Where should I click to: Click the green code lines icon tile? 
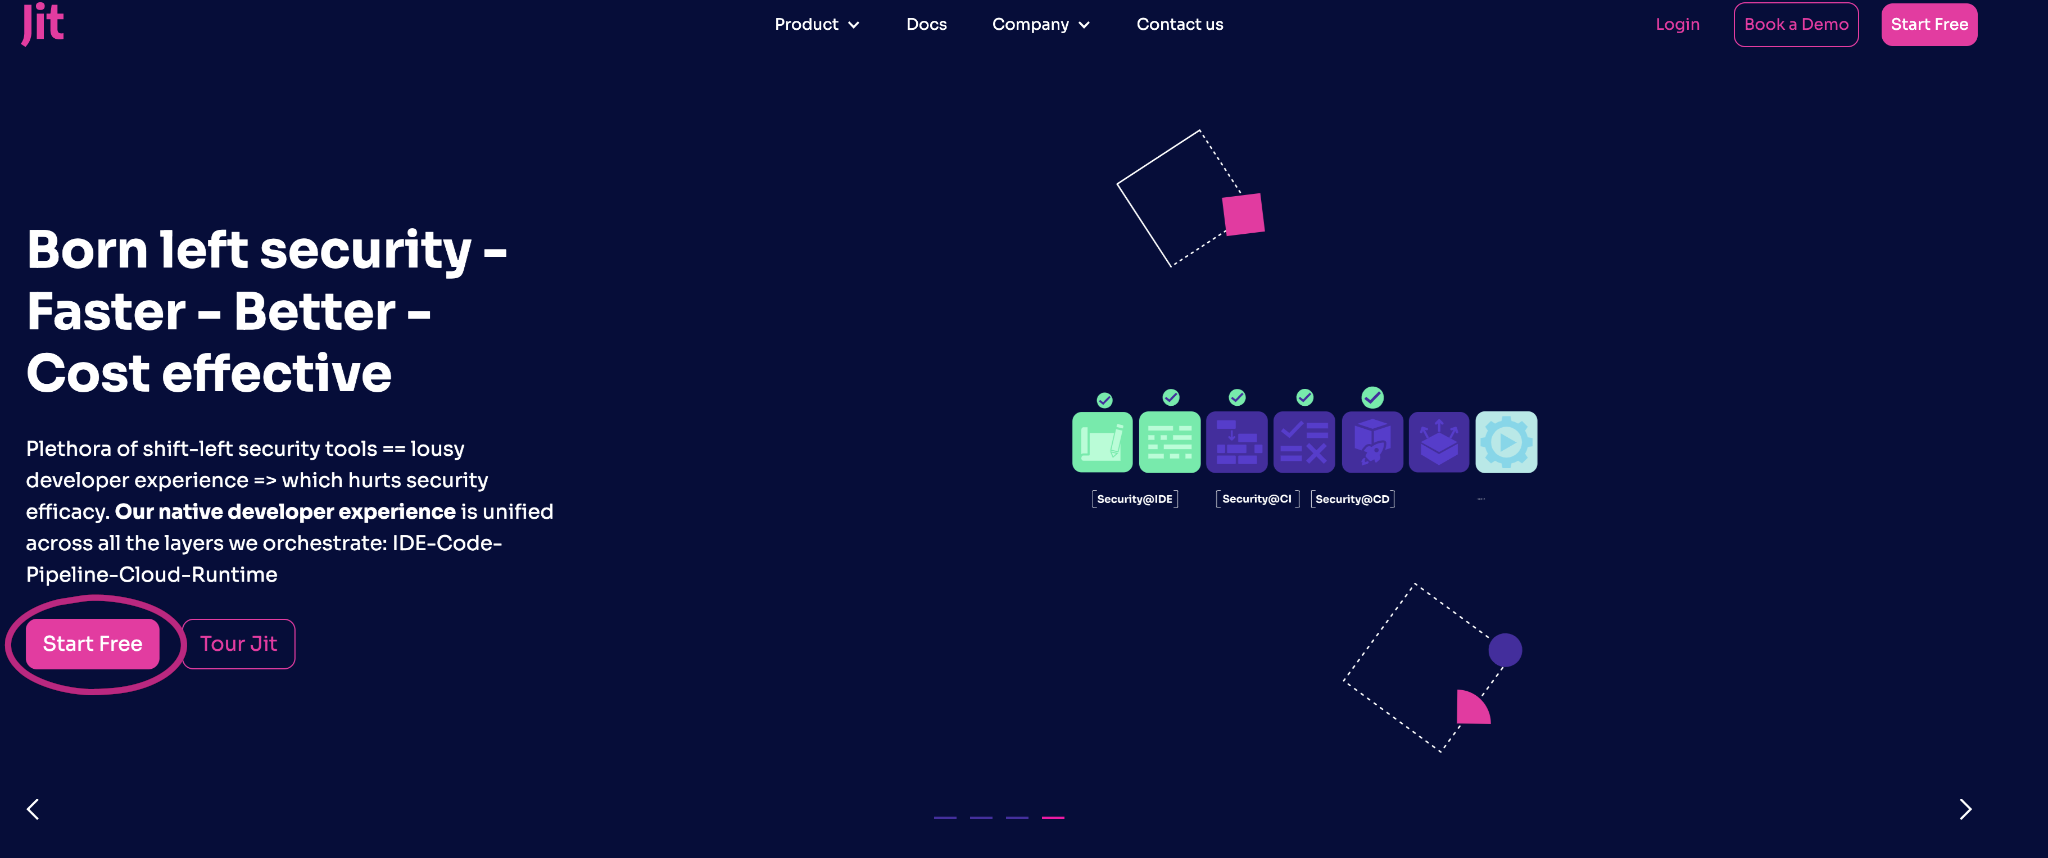coord(1169,442)
